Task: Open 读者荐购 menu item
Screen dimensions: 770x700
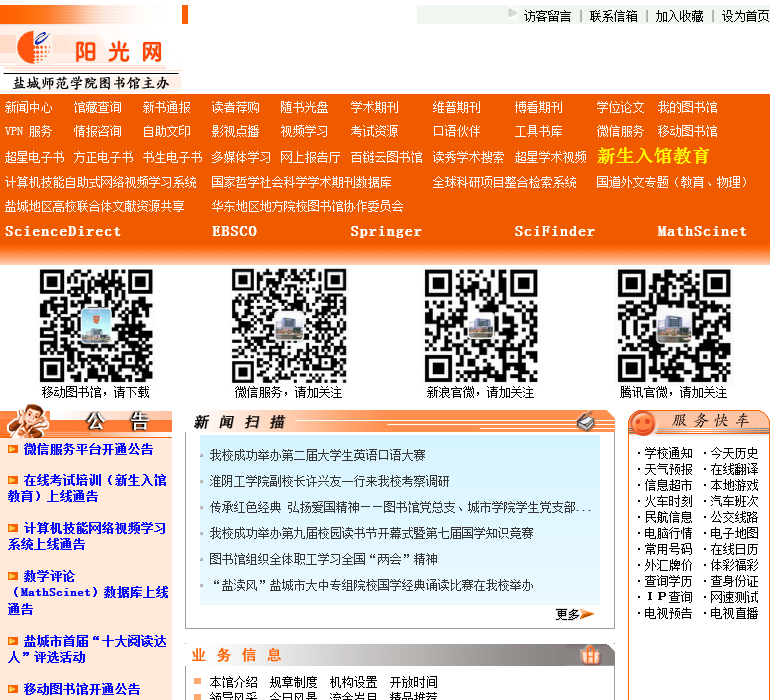Action: click(235, 107)
